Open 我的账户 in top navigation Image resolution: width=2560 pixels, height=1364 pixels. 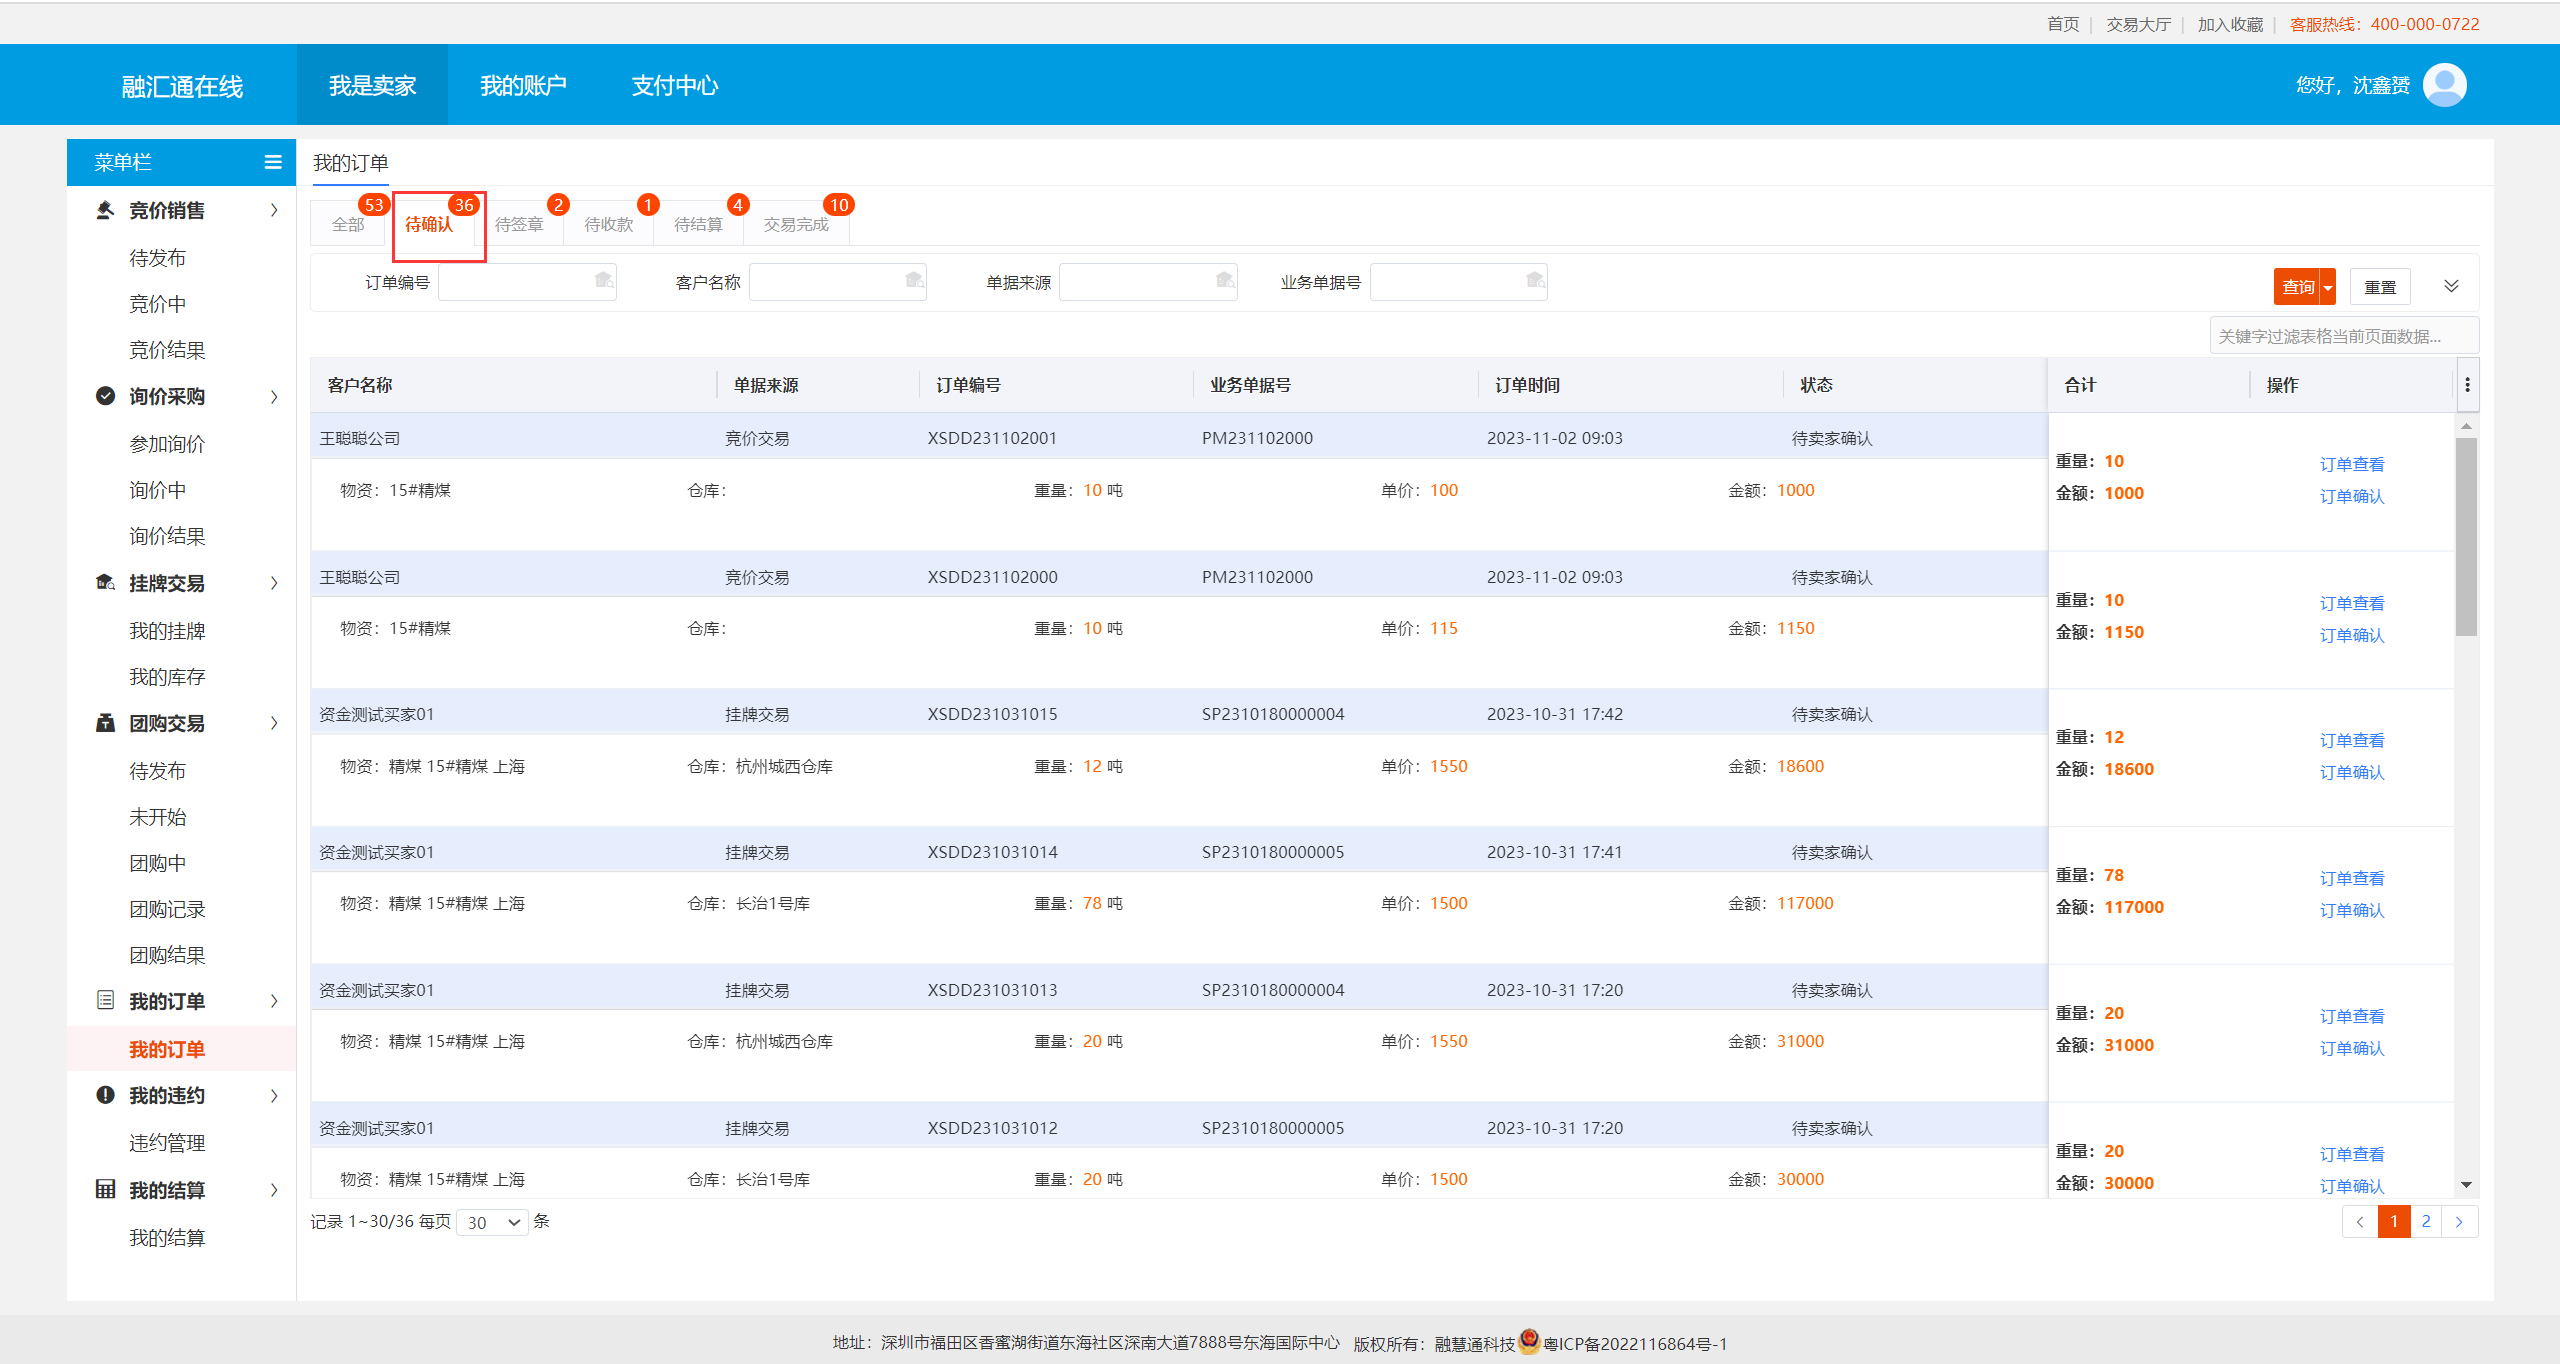(523, 85)
